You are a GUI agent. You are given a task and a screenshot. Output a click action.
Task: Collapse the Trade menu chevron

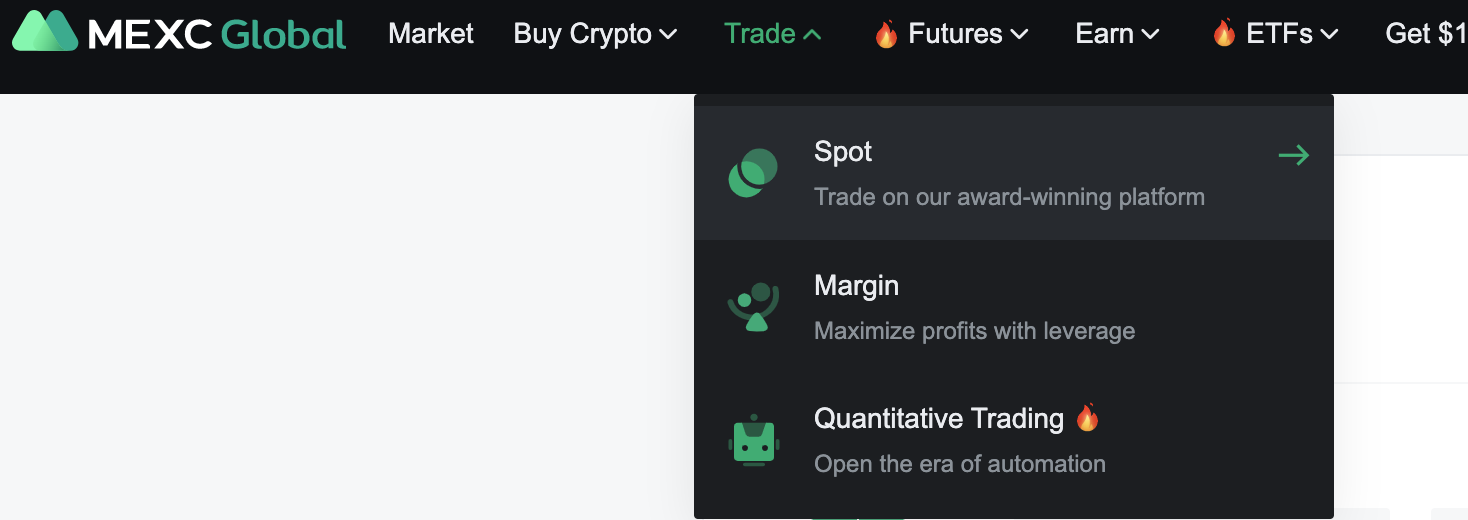[x=812, y=34]
